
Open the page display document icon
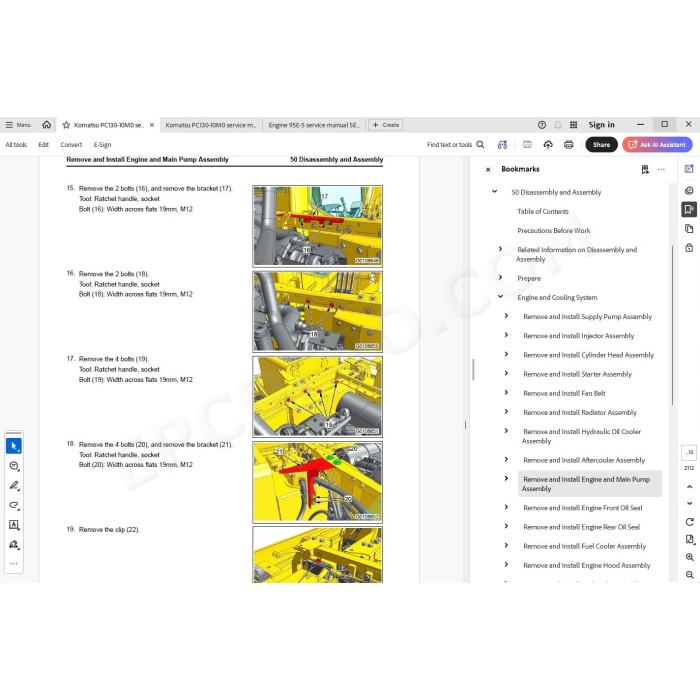690,539
